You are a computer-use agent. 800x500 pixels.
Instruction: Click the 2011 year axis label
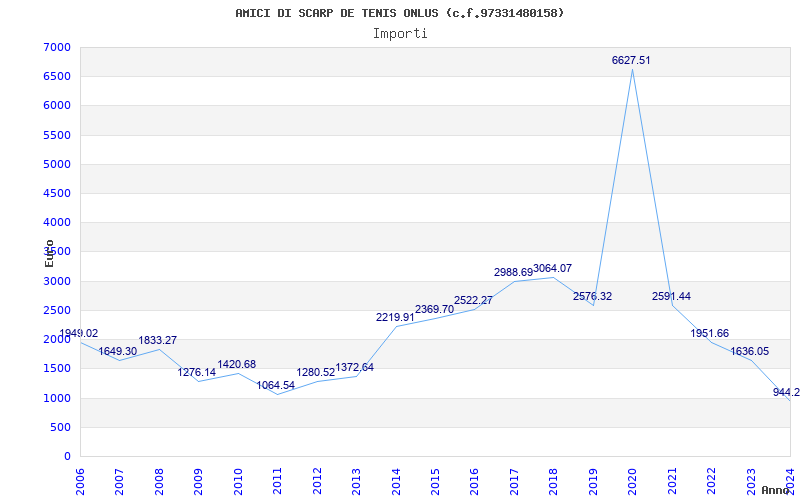278,481
